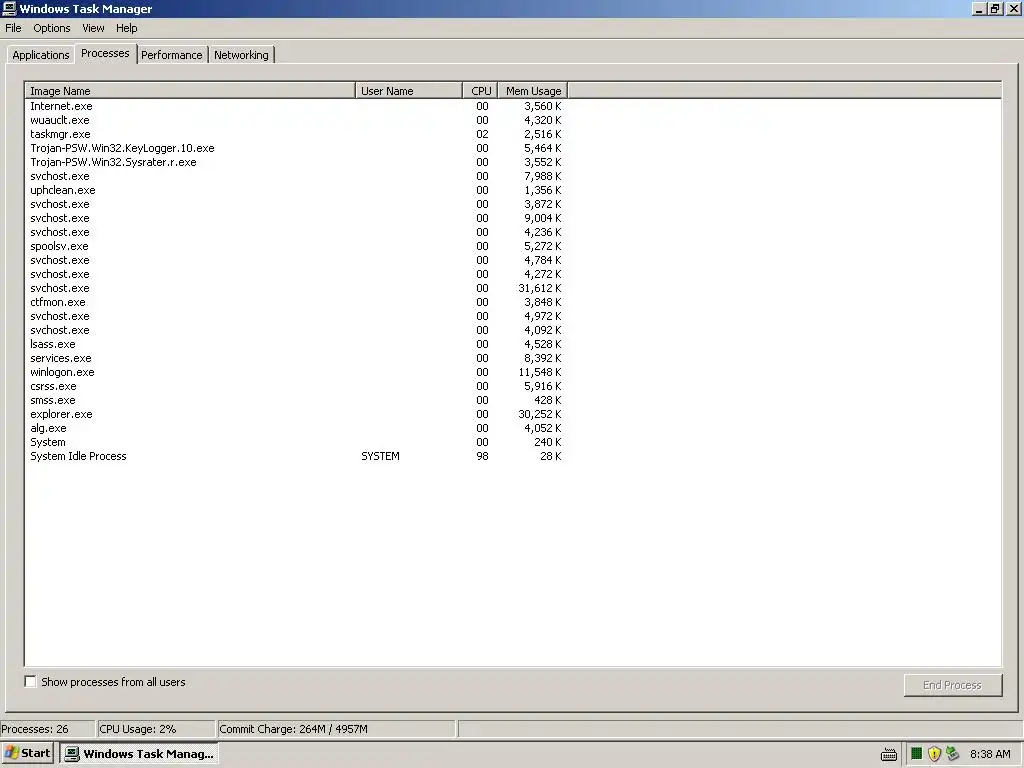Screen dimensions: 1024x768
Task: Restore down the Task Manager window
Action: coord(995,8)
